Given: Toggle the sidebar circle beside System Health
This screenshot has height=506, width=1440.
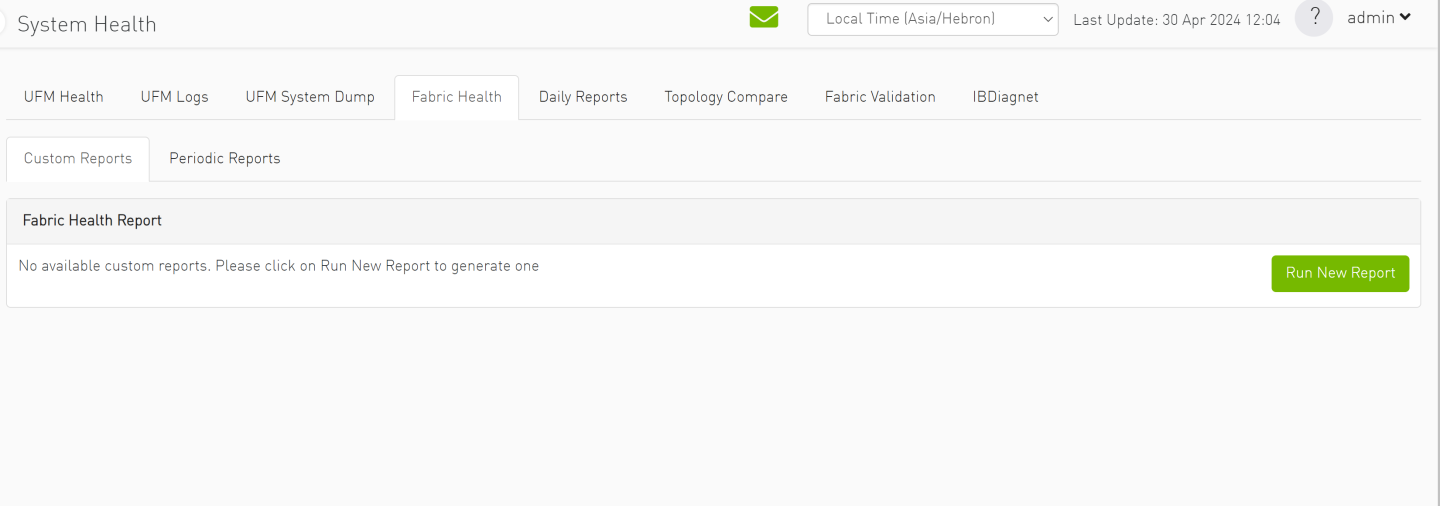Looking at the screenshot, I should tap(3, 24).
